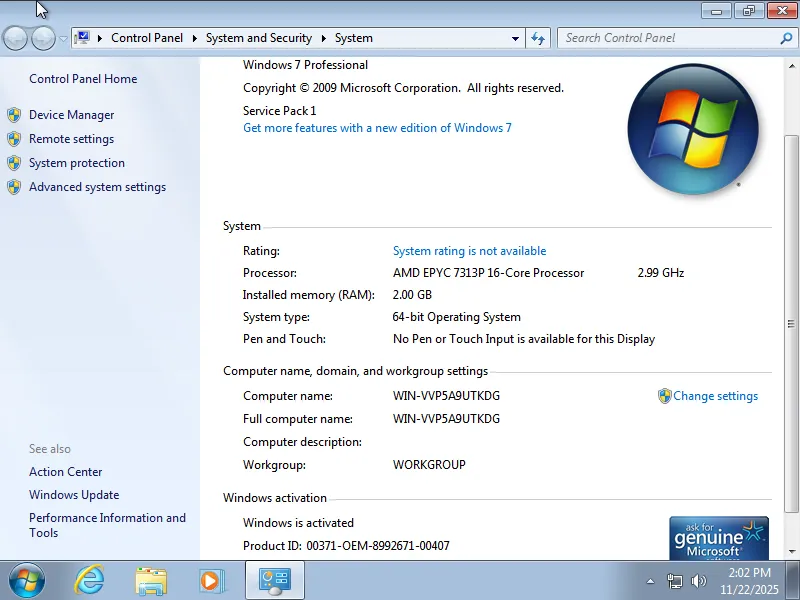Expand arrow after Control Panel breadcrumb
The width and height of the screenshot is (800, 600).
[x=194, y=38]
